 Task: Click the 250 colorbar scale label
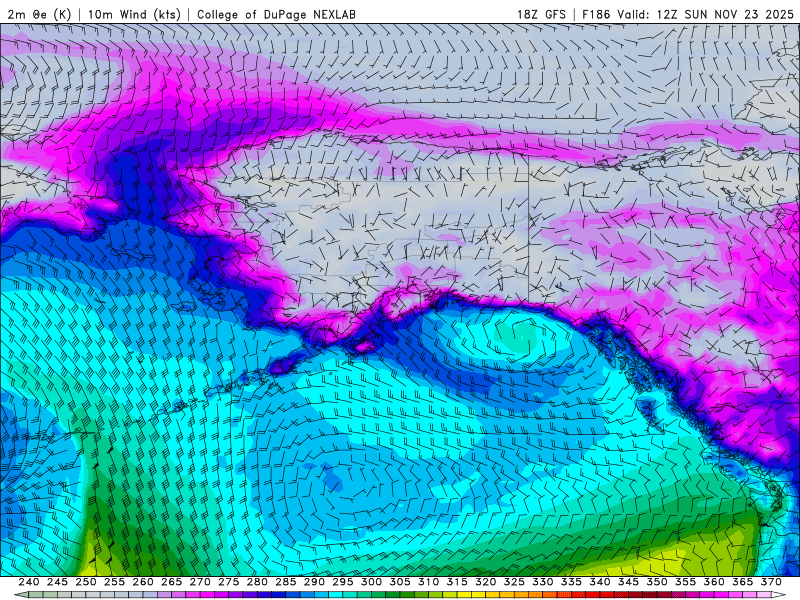pos(86,582)
